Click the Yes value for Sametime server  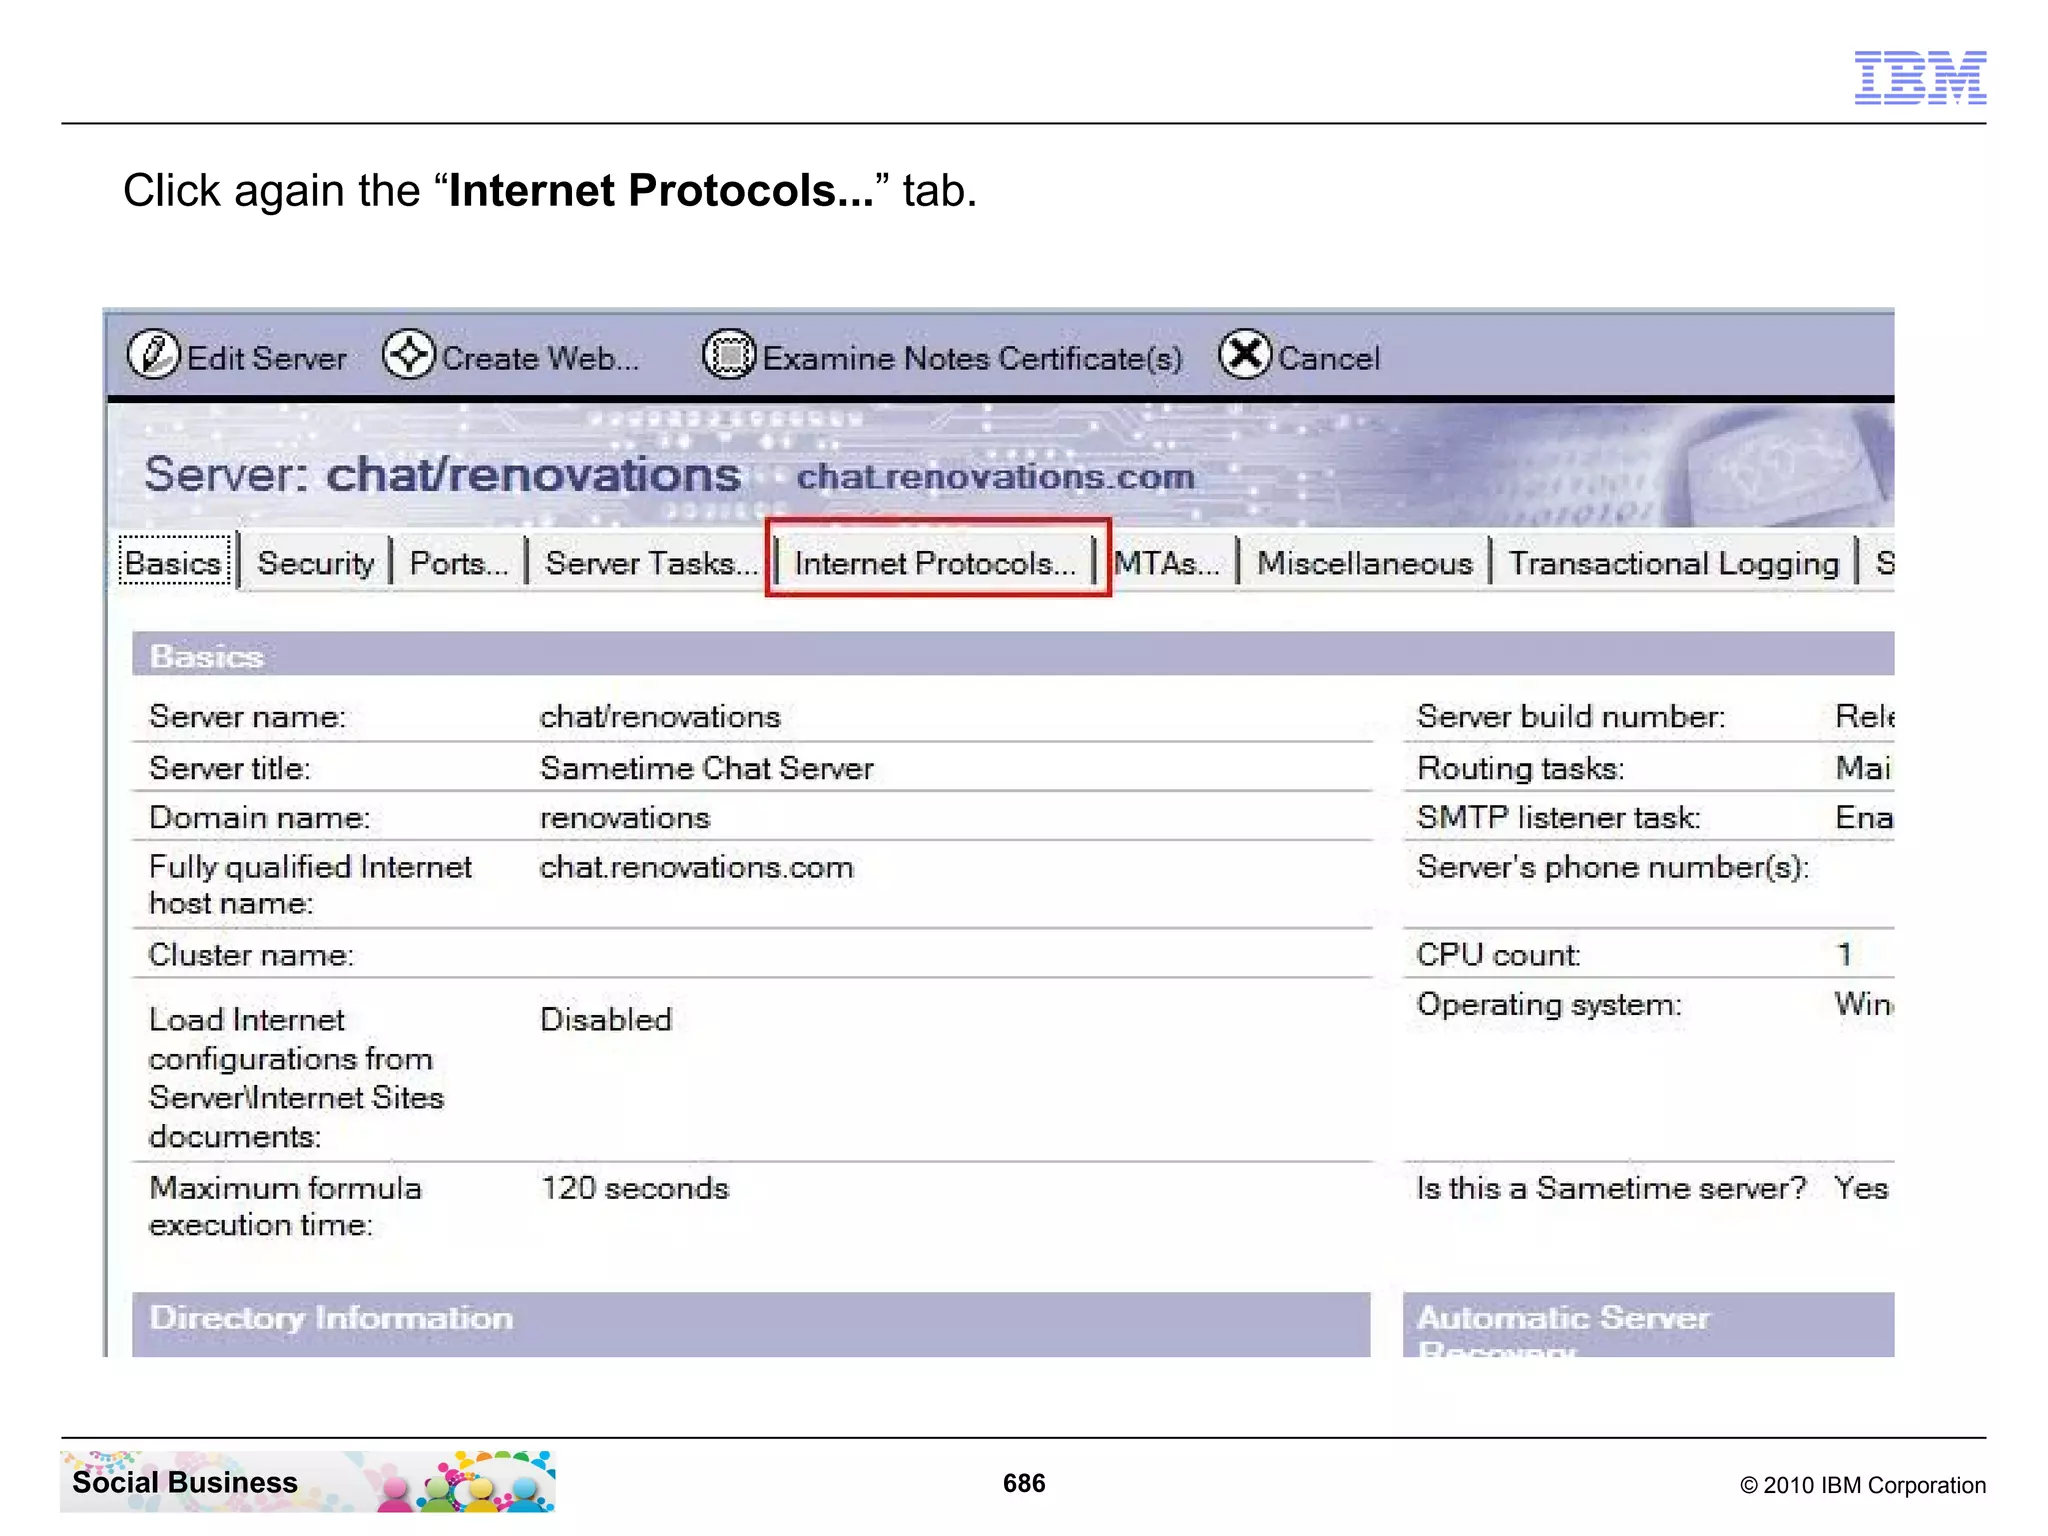(1861, 1187)
